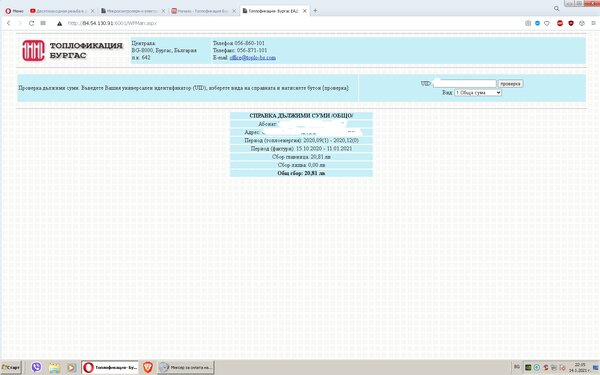This screenshot has height=375, width=600.
Task: Click the security warning triangle icon
Action: tap(59, 23)
